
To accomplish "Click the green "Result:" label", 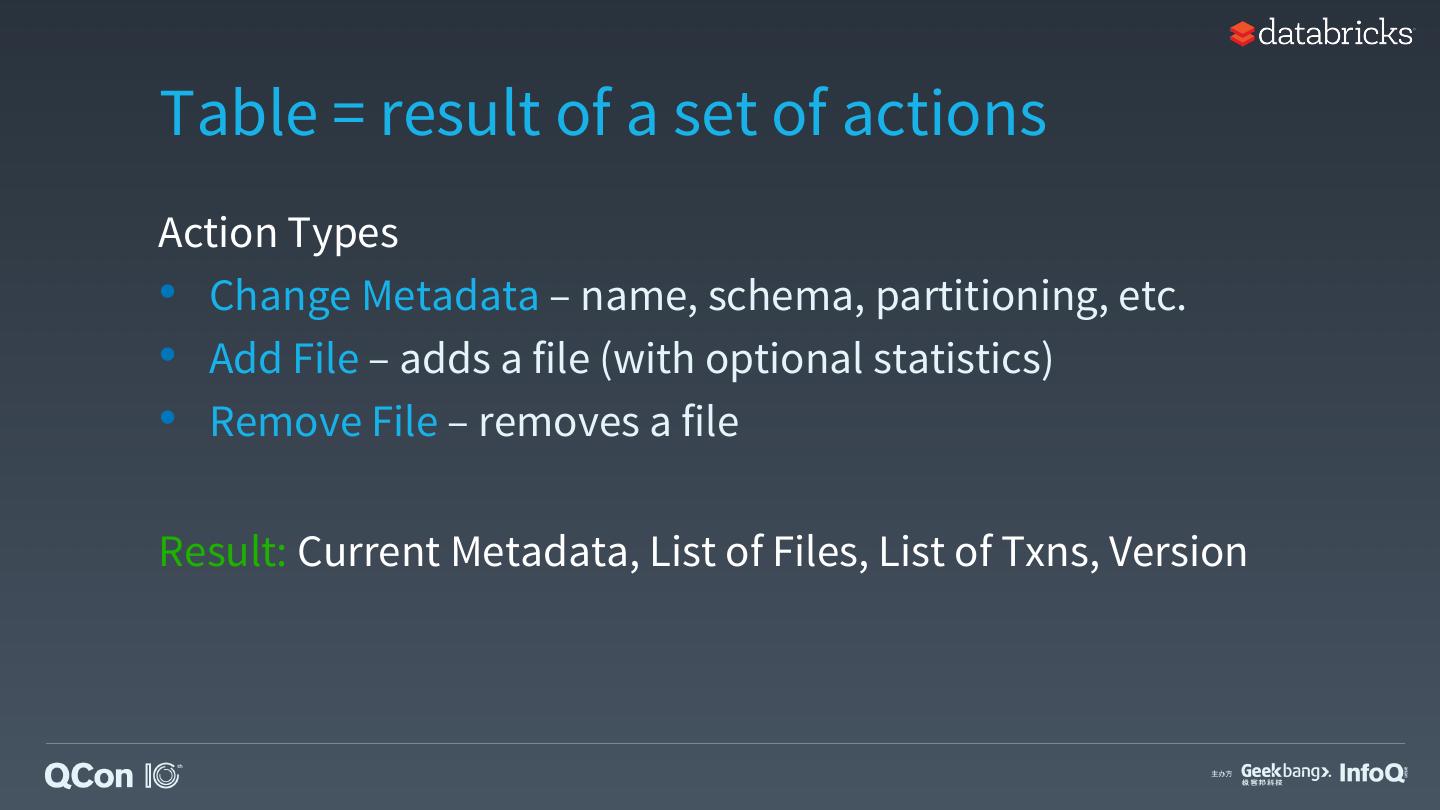I will [x=223, y=551].
